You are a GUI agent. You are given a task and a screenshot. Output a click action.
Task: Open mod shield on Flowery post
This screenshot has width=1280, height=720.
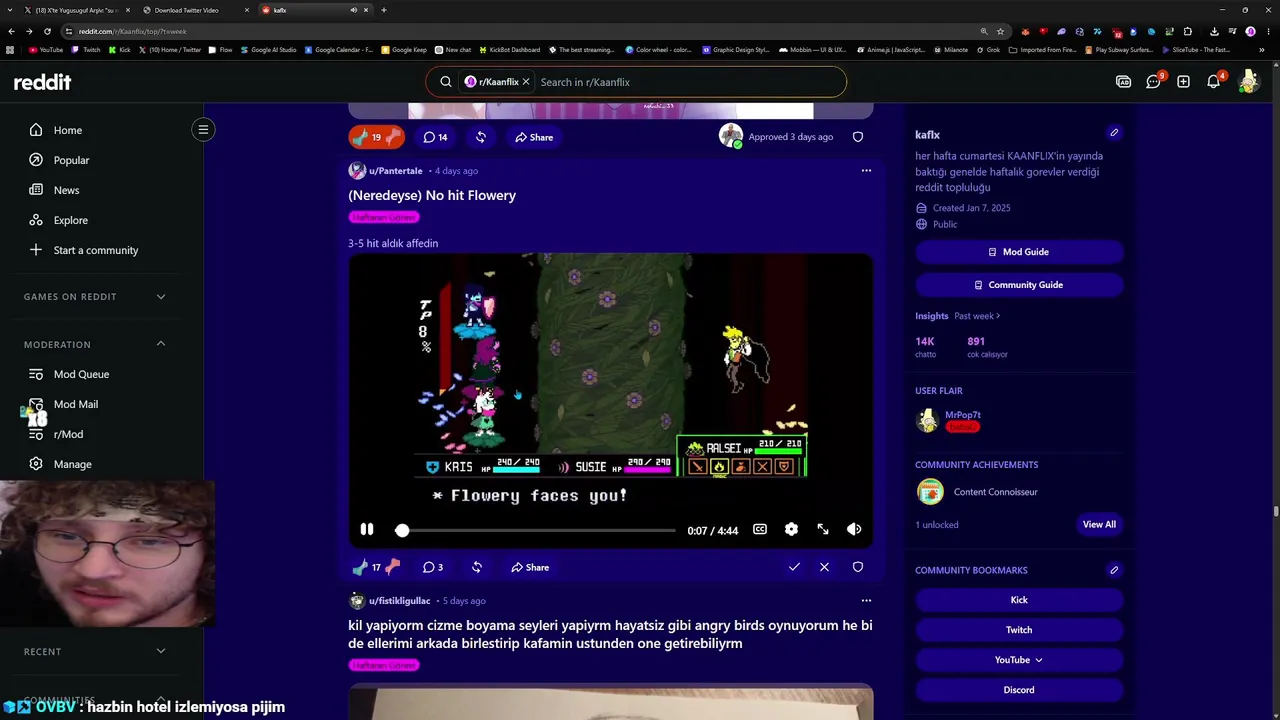857,567
